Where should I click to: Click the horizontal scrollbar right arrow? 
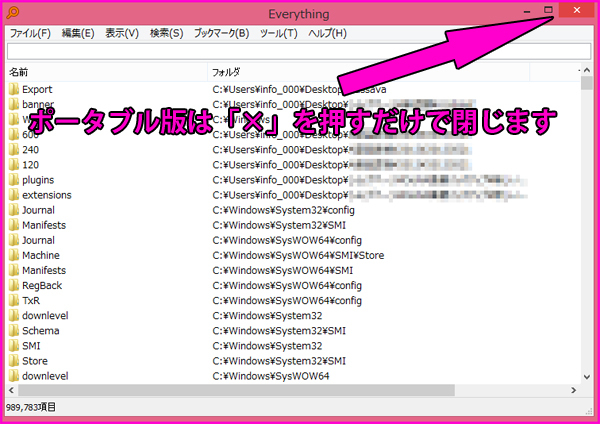pos(574,390)
